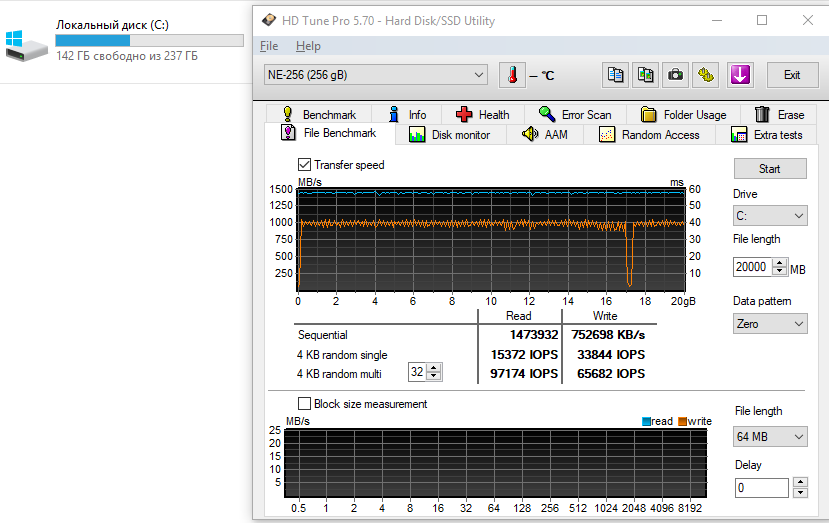Click the copy screenshot to clipboard icon
Viewport: 829px width, 523px height.
click(646, 75)
